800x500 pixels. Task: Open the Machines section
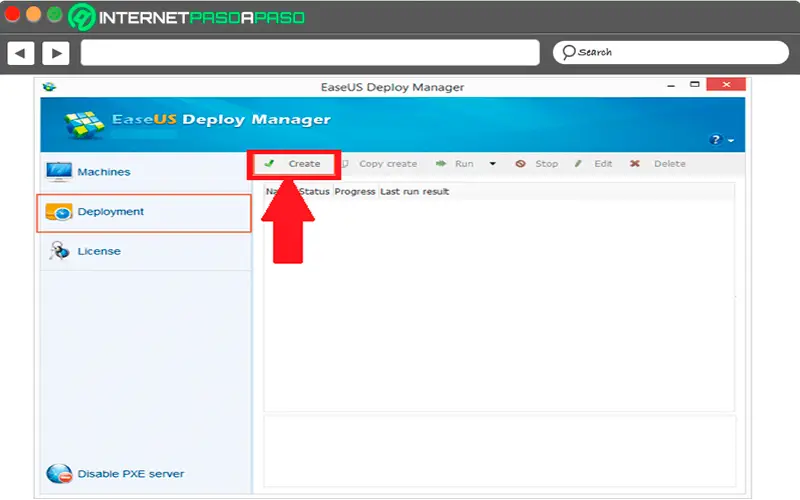click(x=146, y=172)
